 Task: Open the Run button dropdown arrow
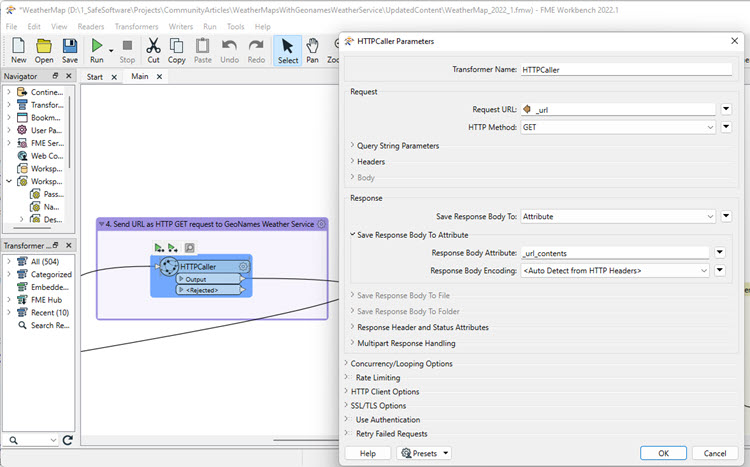[x=111, y=50]
